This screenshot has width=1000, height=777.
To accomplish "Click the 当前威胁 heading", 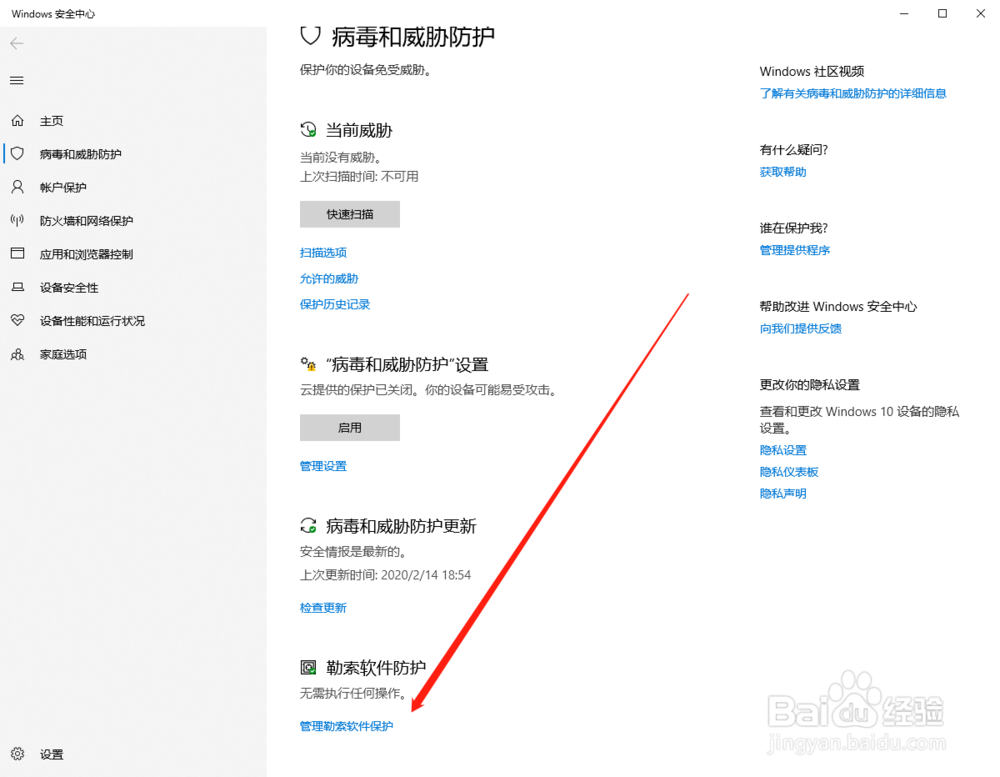I will click(x=359, y=131).
